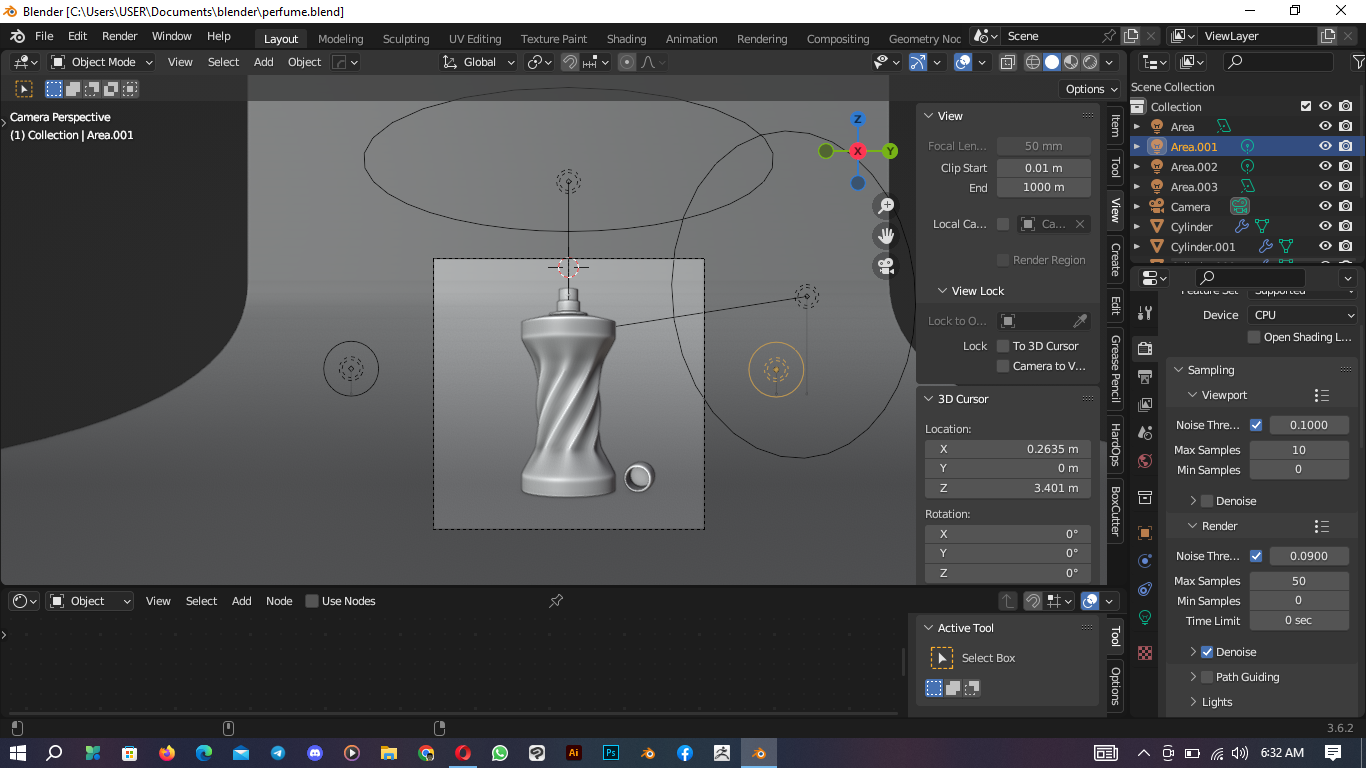Screen dimensions: 1366x768
Task: Toggle X-Ray in the viewport header
Action: point(1007,62)
